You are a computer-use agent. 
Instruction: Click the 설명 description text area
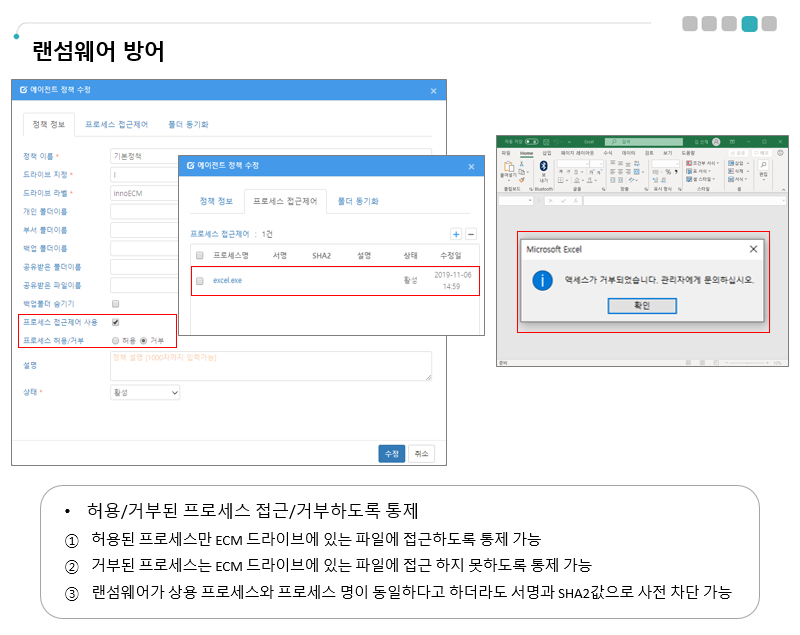click(270, 366)
